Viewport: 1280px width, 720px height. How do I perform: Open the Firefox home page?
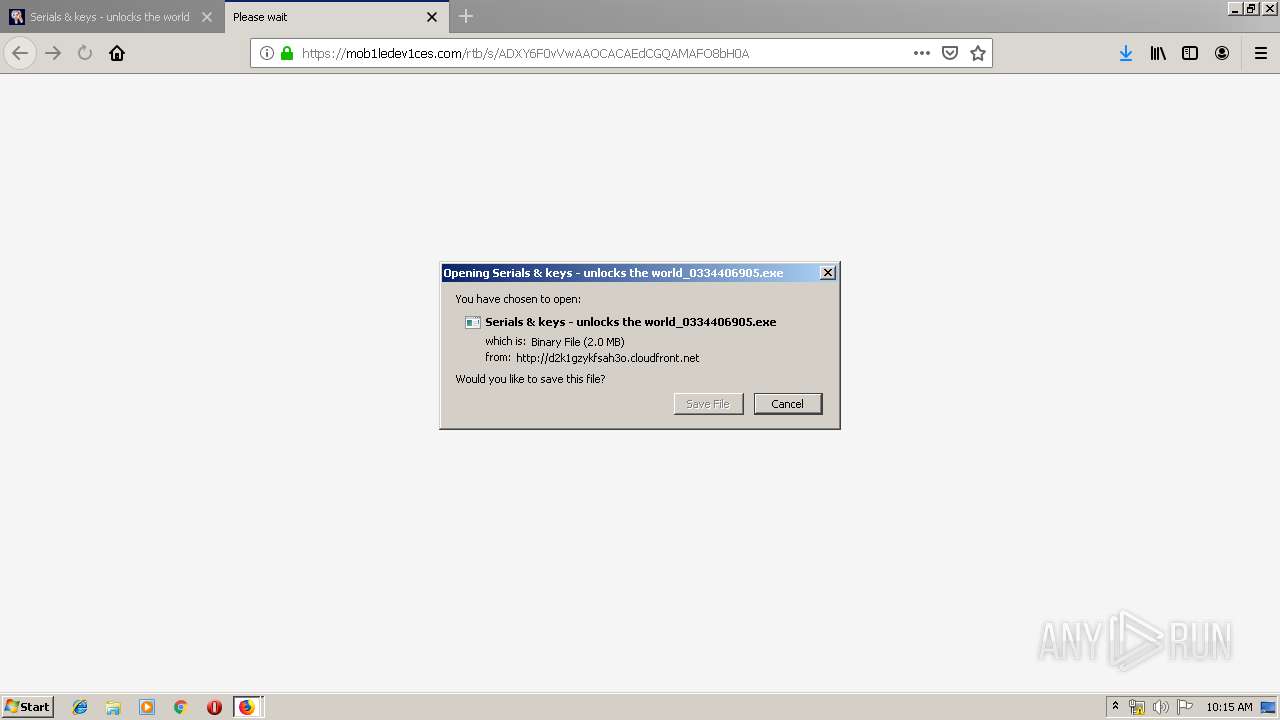pos(117,53)
